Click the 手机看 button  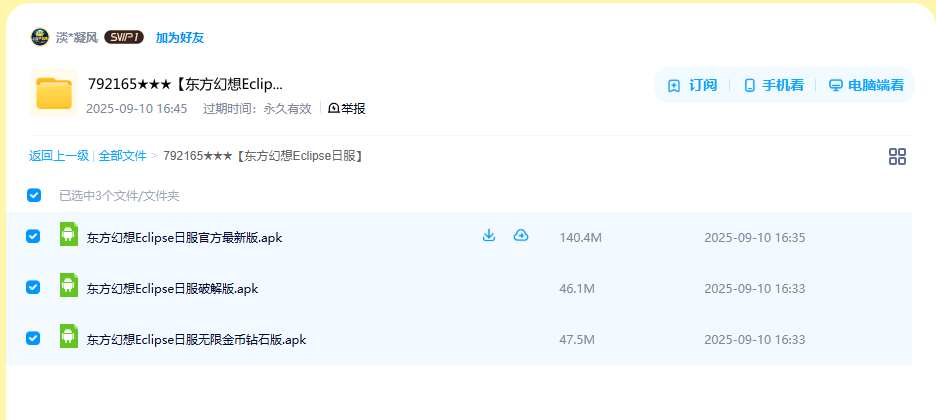[x=774, y=85]
